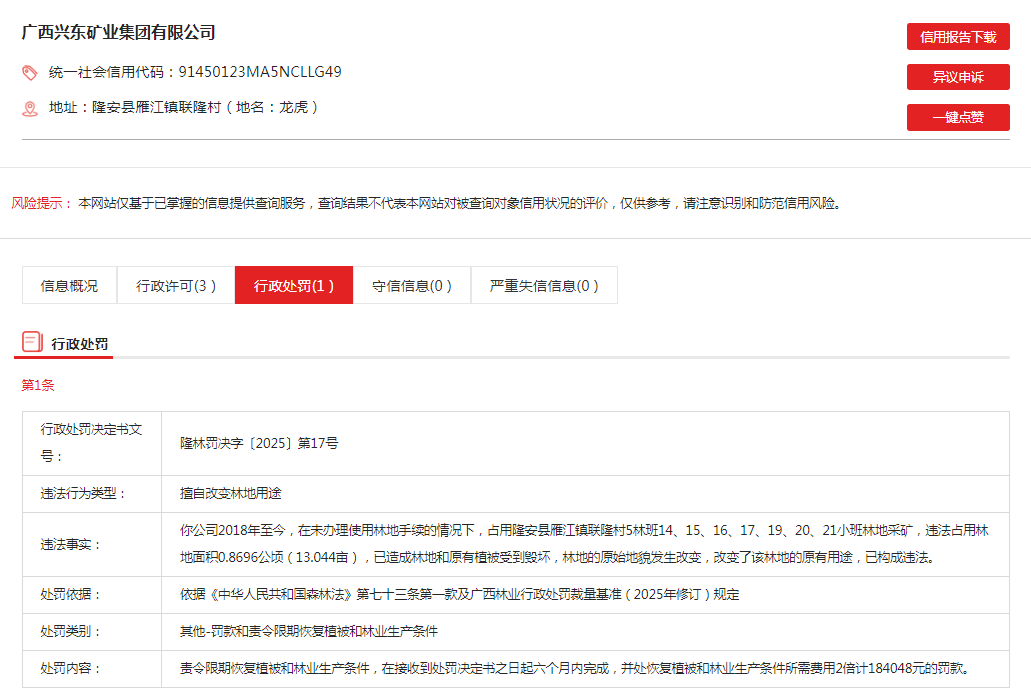Click company name 广西兴东矿业集团有限公司
Screen dimensions: 1031x688
click(118, 32)
